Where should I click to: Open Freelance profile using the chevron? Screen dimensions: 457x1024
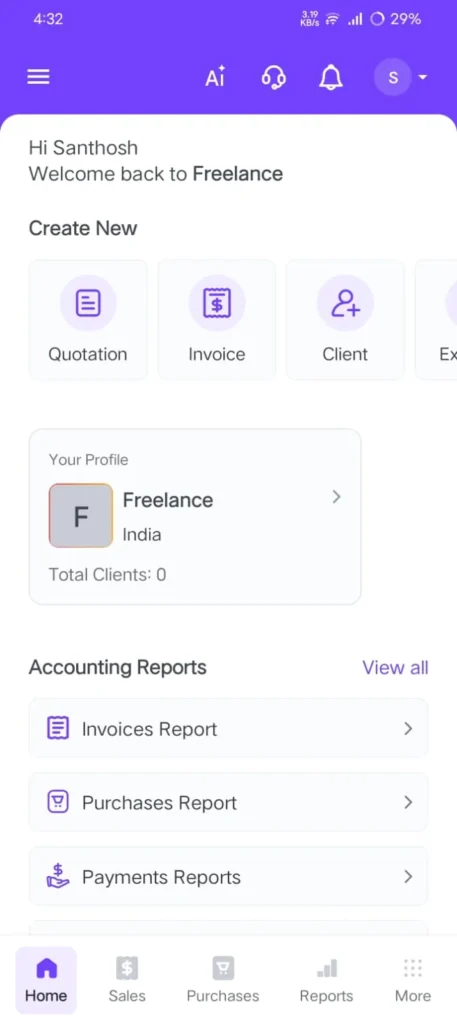click(x=336, y=497)
